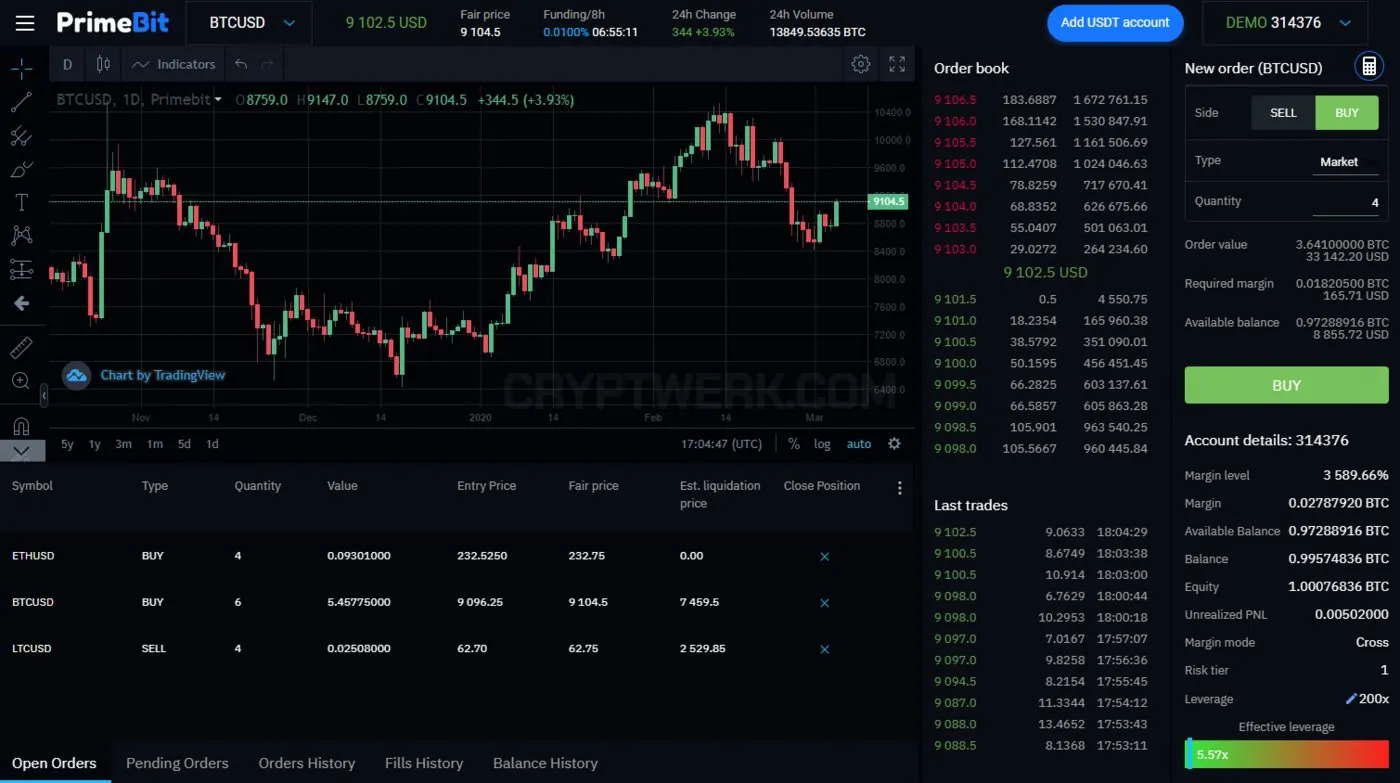Viewport: 1400px width, 783px height.
Task: Select the text annotation tool
Action: click(21, 202)
